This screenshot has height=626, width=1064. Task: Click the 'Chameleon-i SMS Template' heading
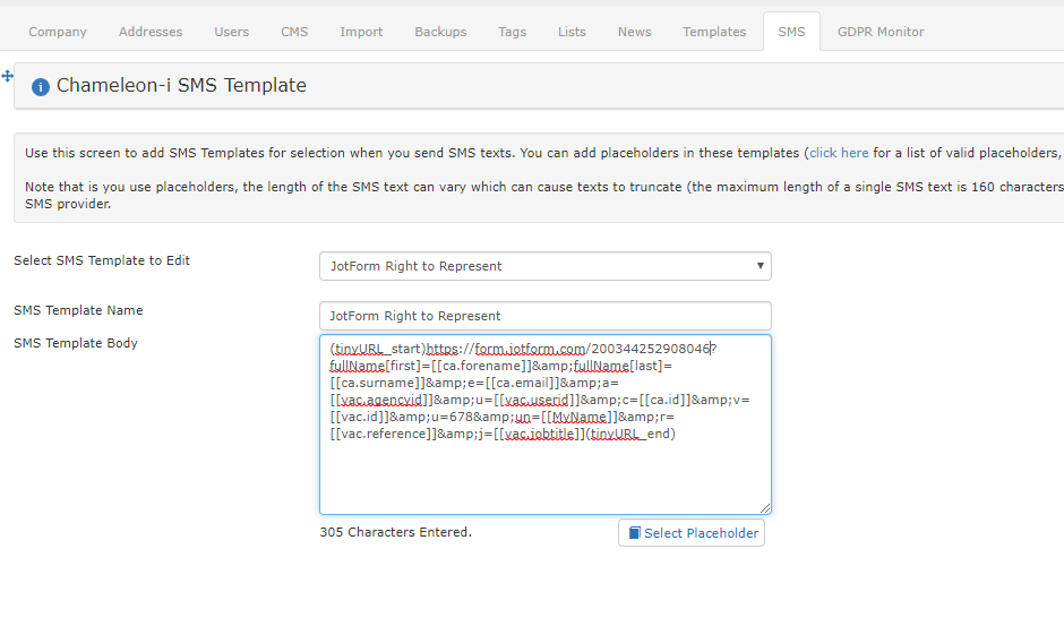click(181, 85)
